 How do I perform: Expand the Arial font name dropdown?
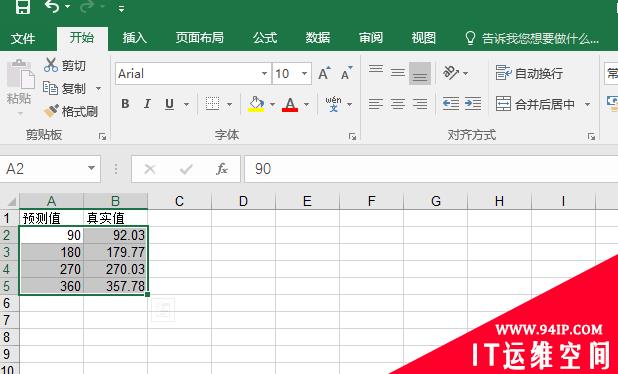(x=264, y=74)
